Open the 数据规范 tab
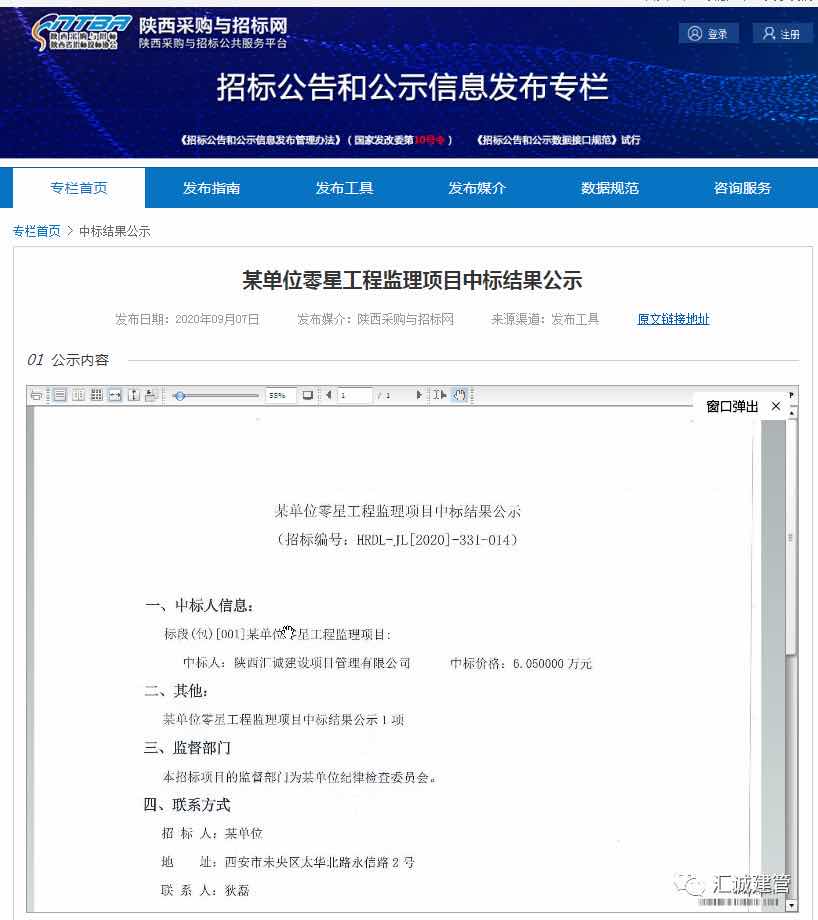This screenshot has height=920, width=818. (x=610, y=188)
